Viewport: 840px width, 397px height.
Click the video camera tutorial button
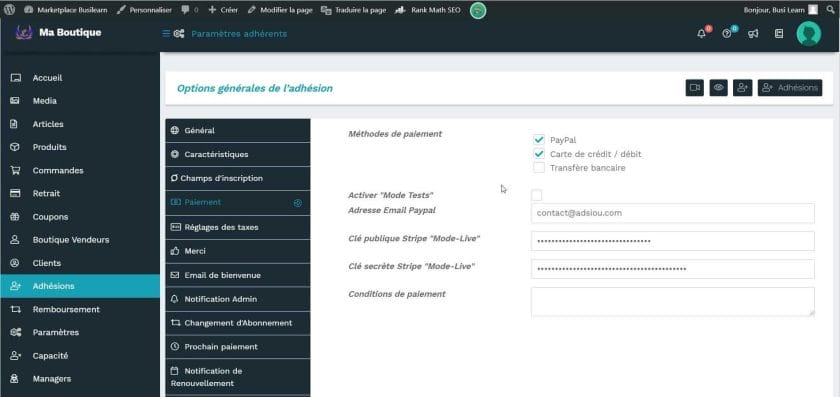click(x=695, y=88)
